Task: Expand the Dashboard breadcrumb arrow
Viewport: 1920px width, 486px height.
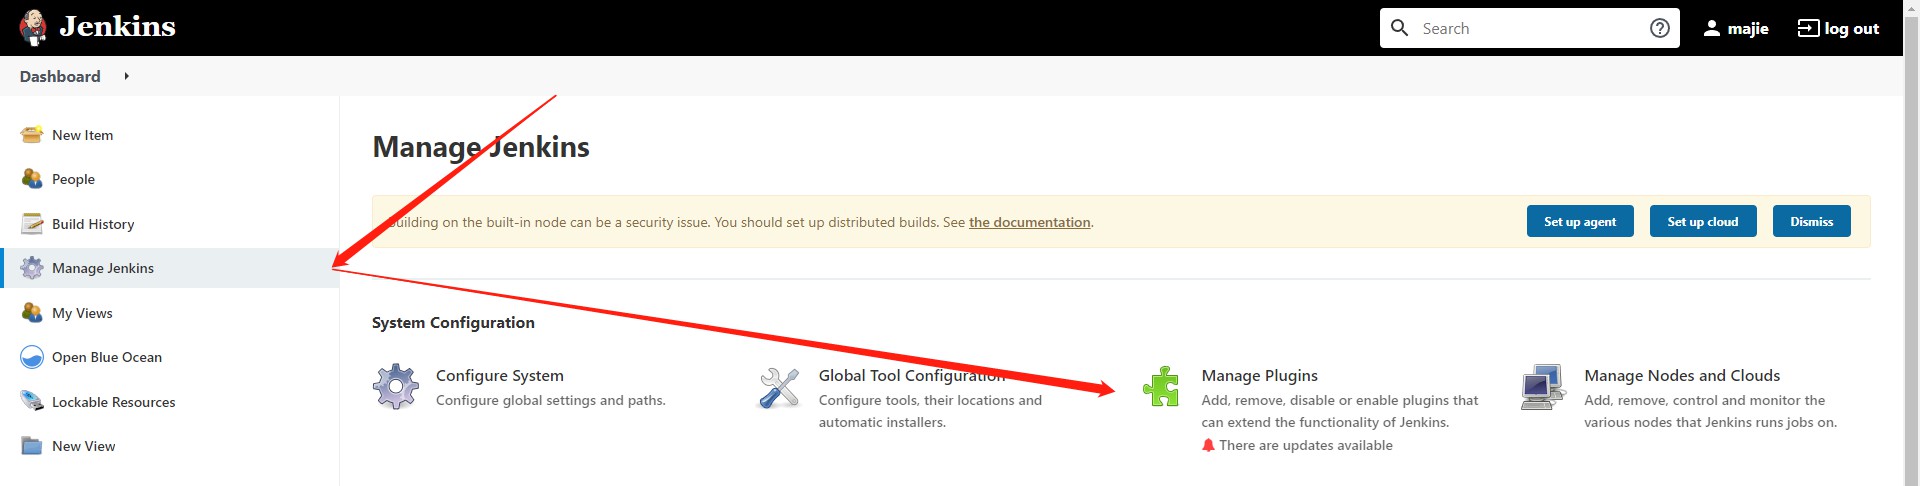Action: pyautogui.click(x=126, y=76)
